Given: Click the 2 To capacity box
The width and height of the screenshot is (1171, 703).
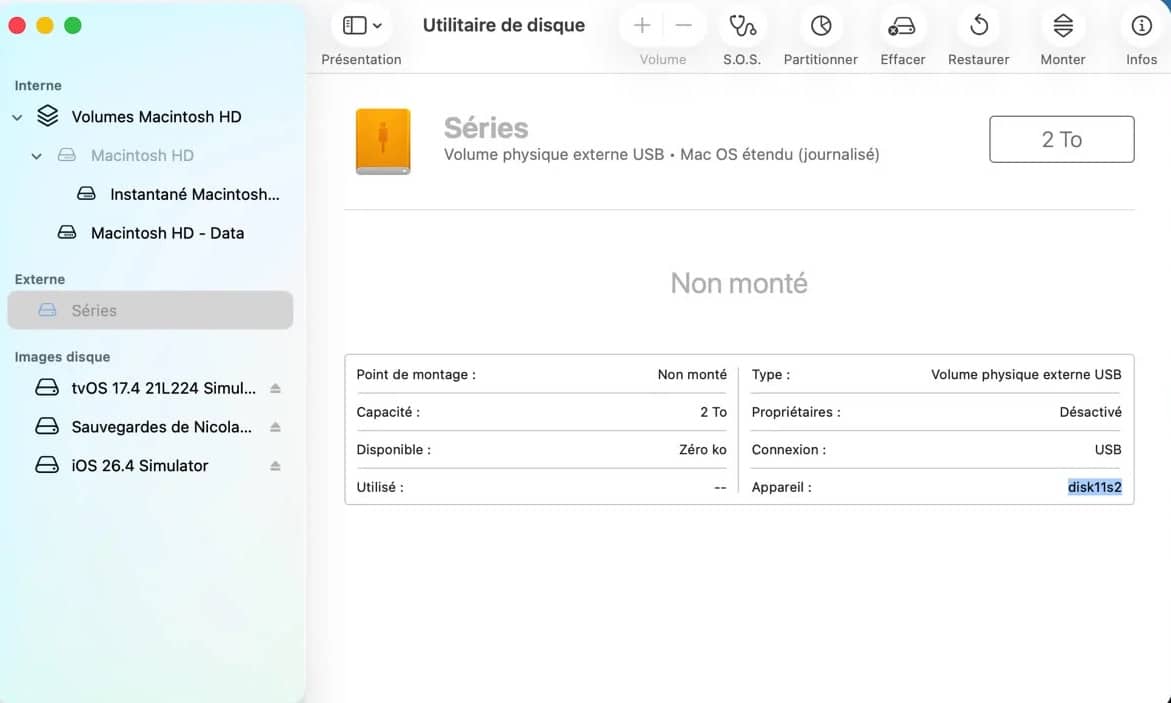Looking at the screenshot, I should click(x=1061, y=139).
